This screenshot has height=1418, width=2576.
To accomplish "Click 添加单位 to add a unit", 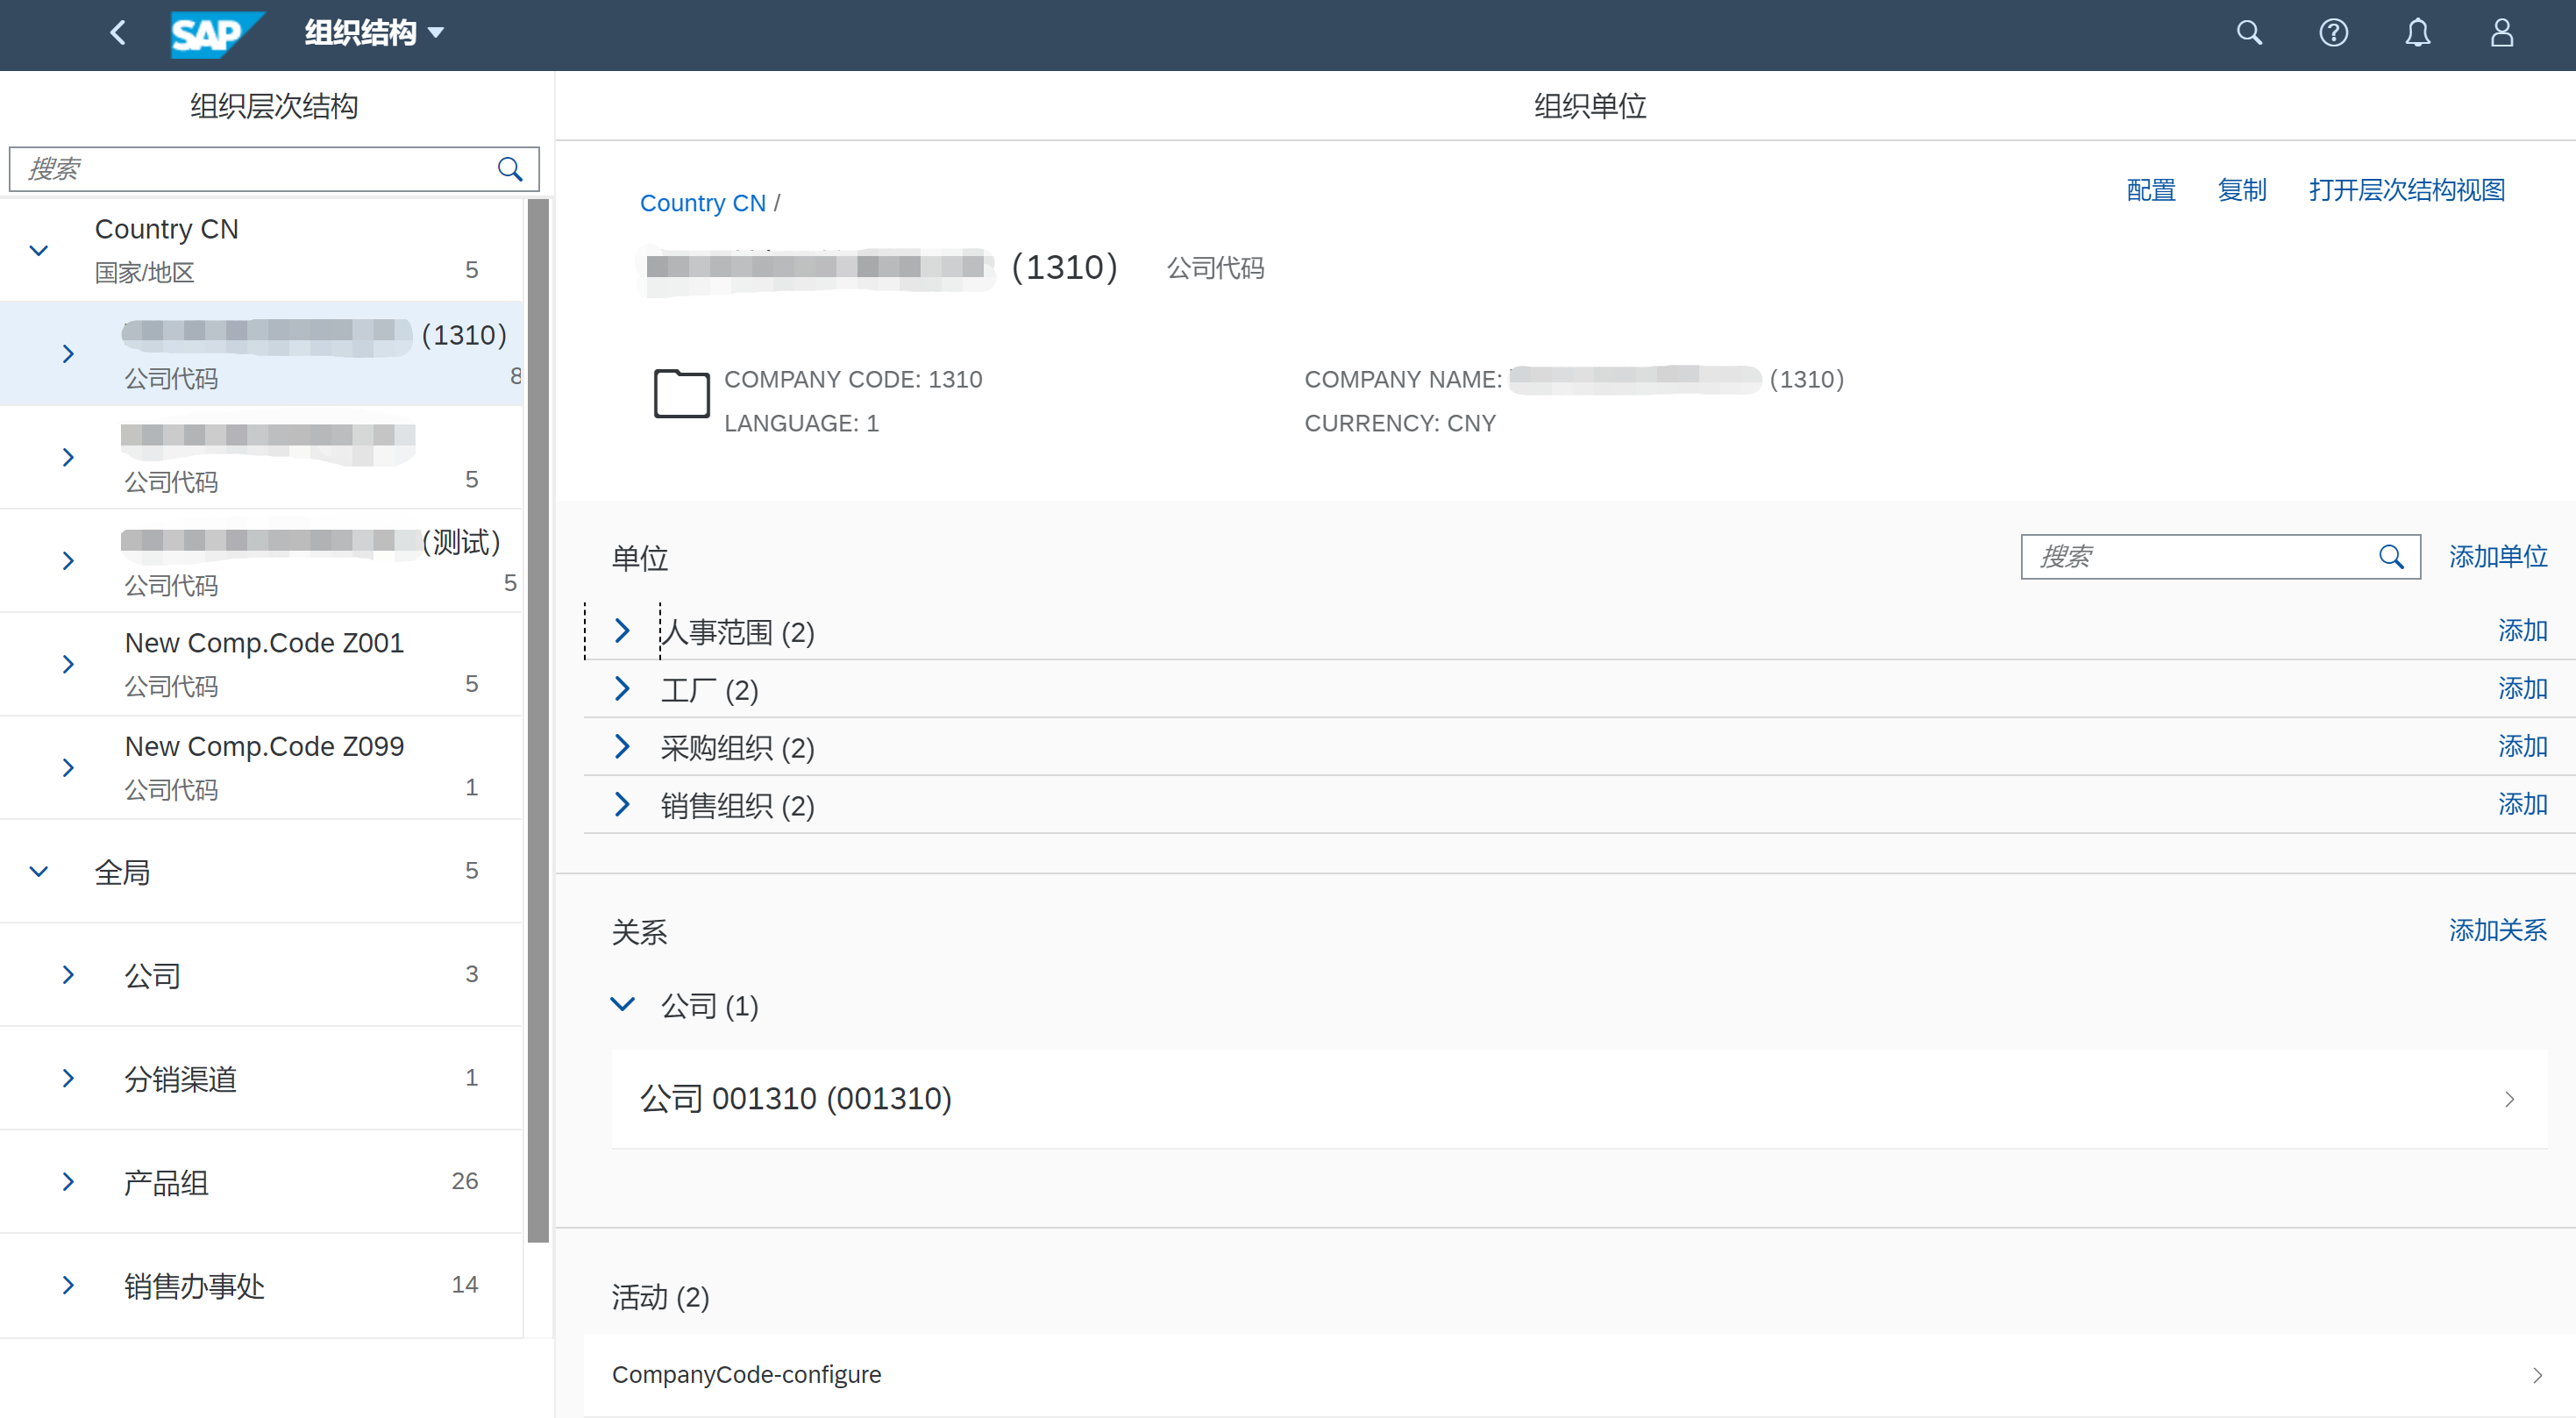I will [x=2498, y=557].
